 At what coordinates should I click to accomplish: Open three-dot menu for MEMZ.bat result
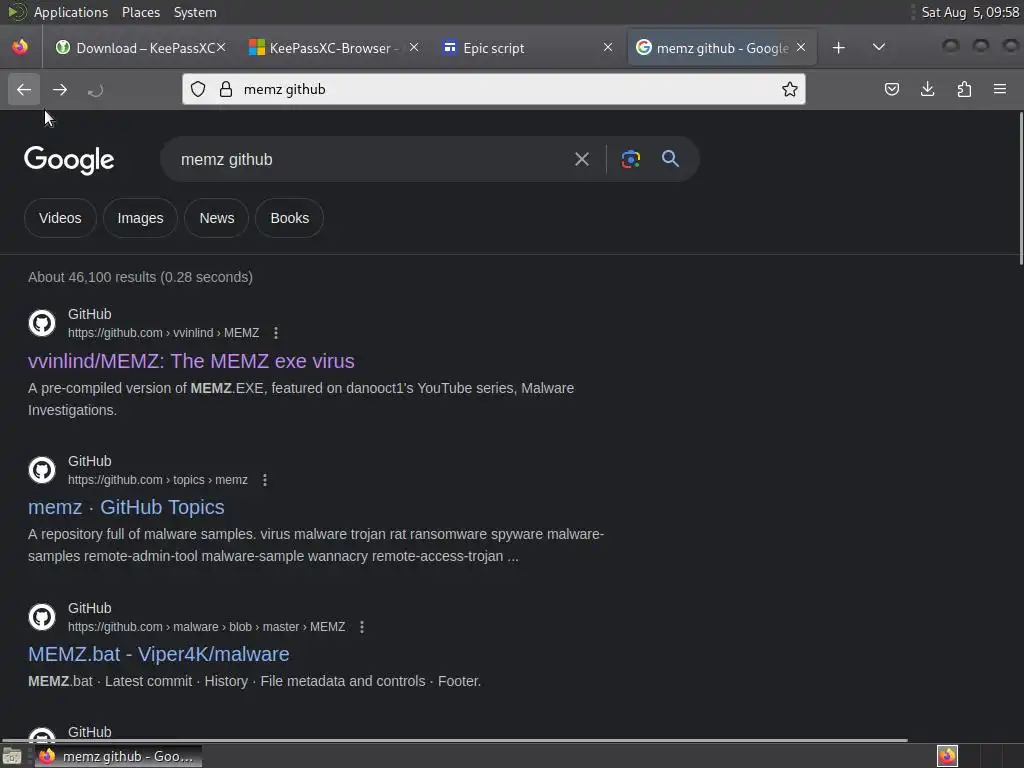tap(362, 627)
